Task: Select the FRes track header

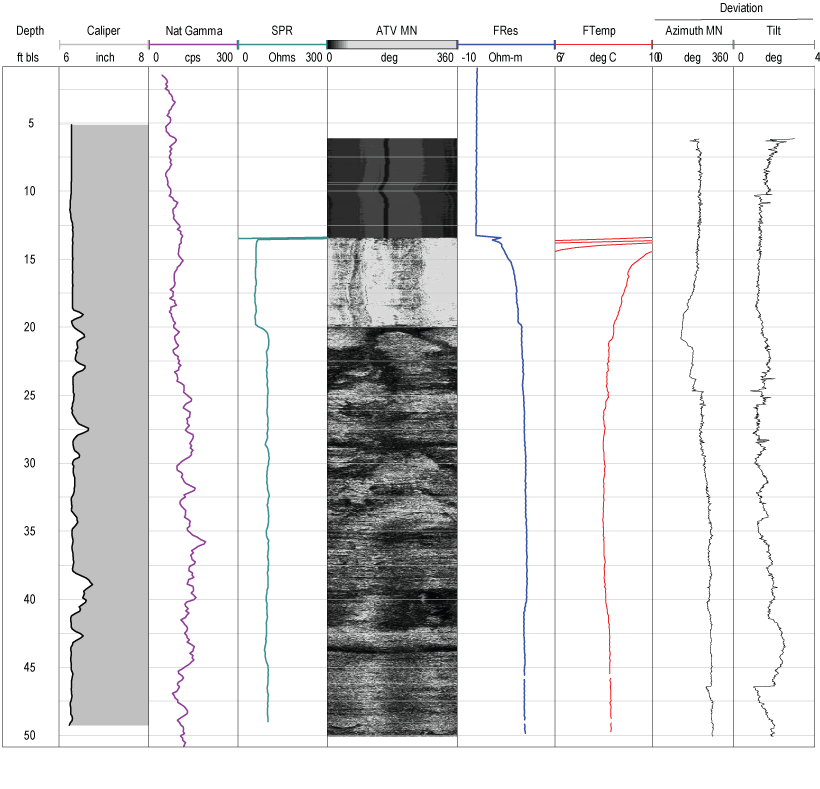Action: (505, 31)
